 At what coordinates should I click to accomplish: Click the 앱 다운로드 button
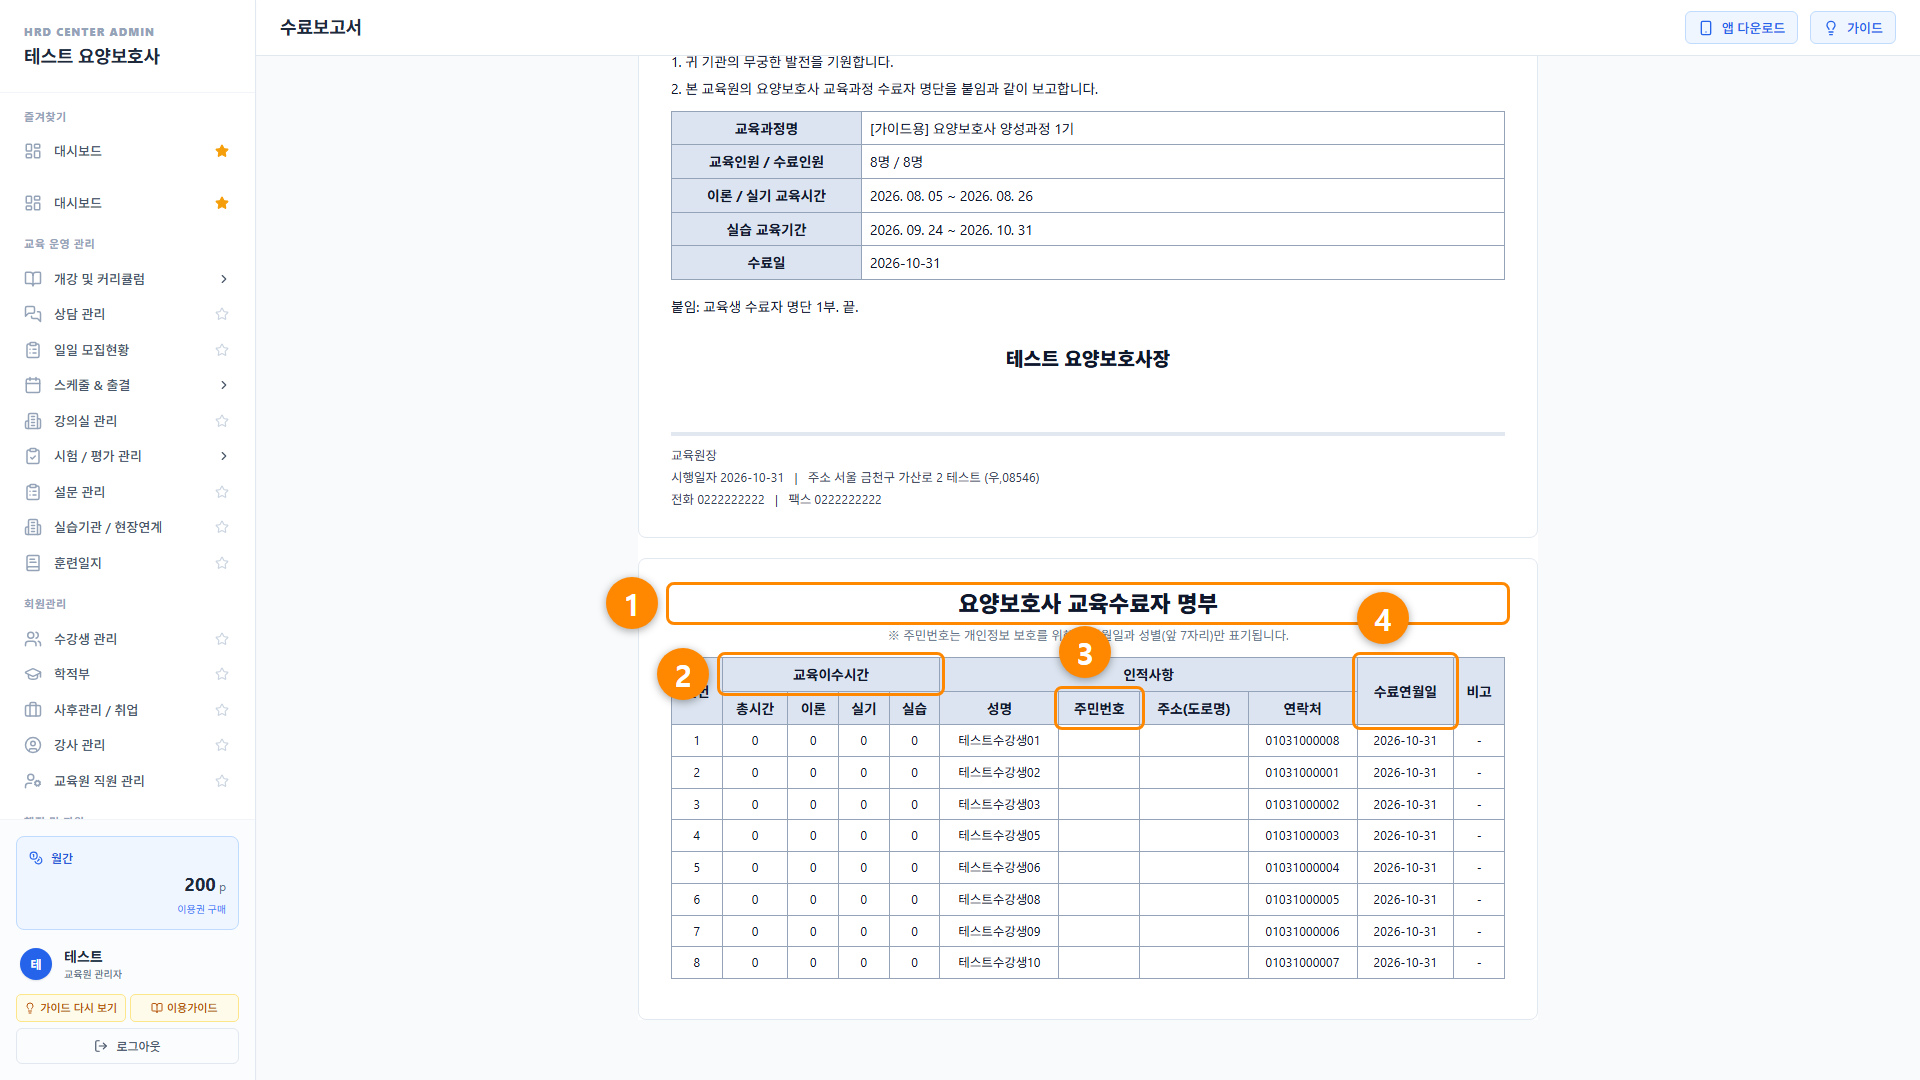pyautogui.click(x=1741, y=28)
